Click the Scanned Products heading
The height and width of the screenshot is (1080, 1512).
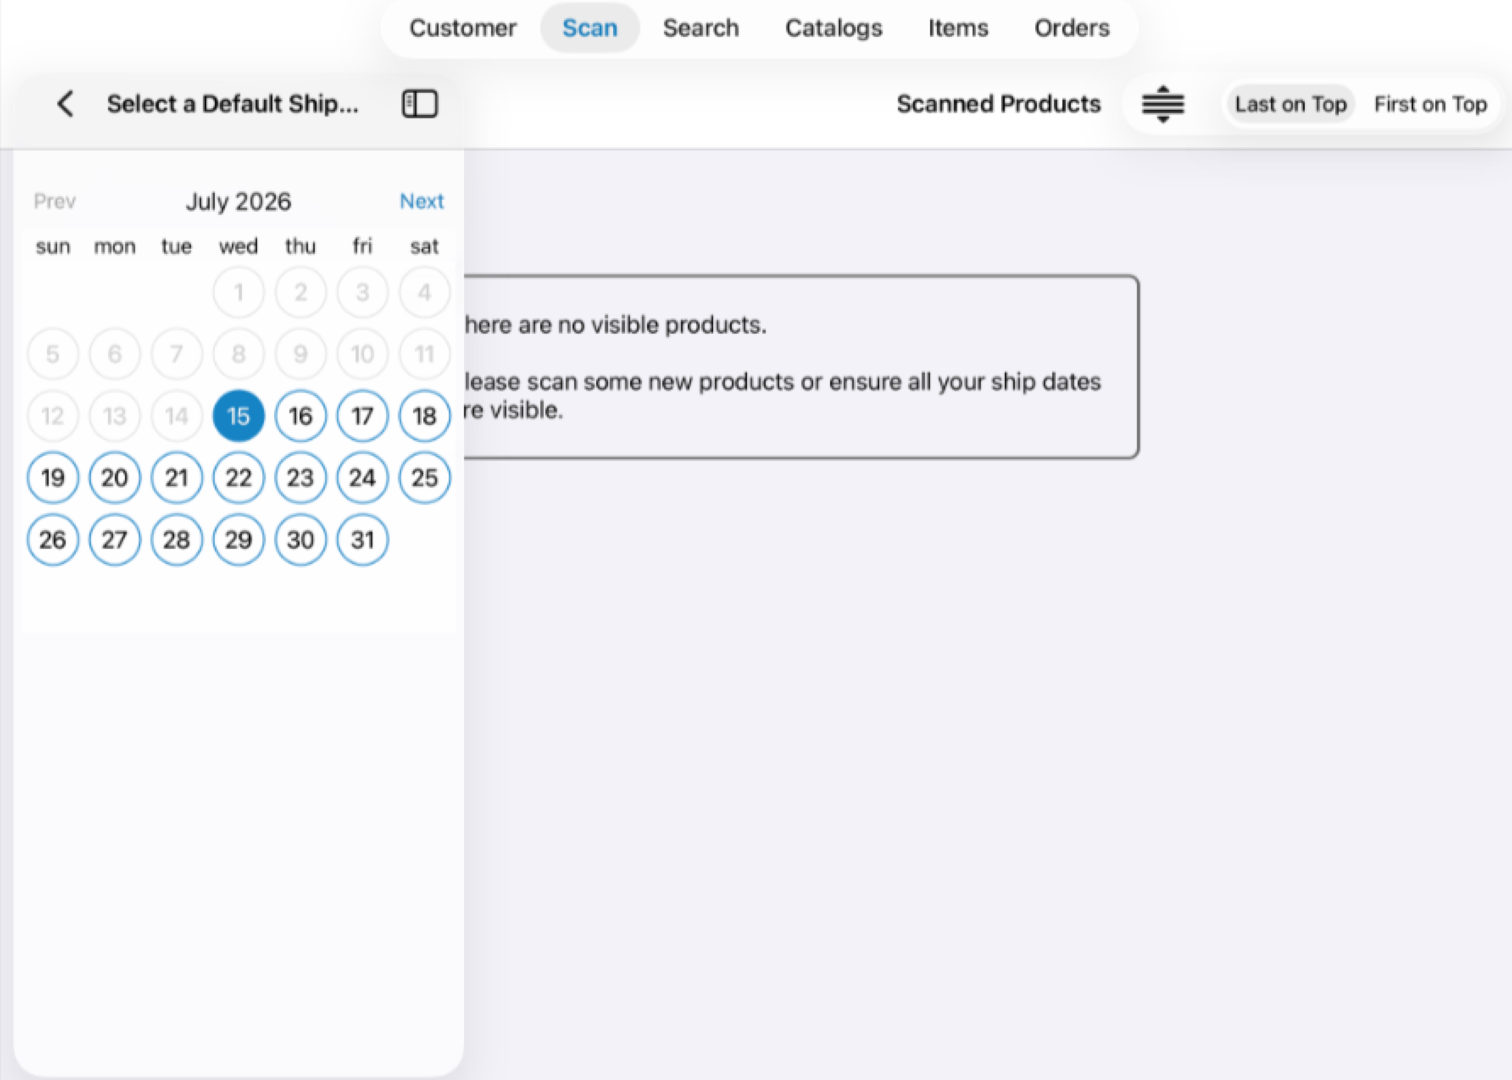998,104
